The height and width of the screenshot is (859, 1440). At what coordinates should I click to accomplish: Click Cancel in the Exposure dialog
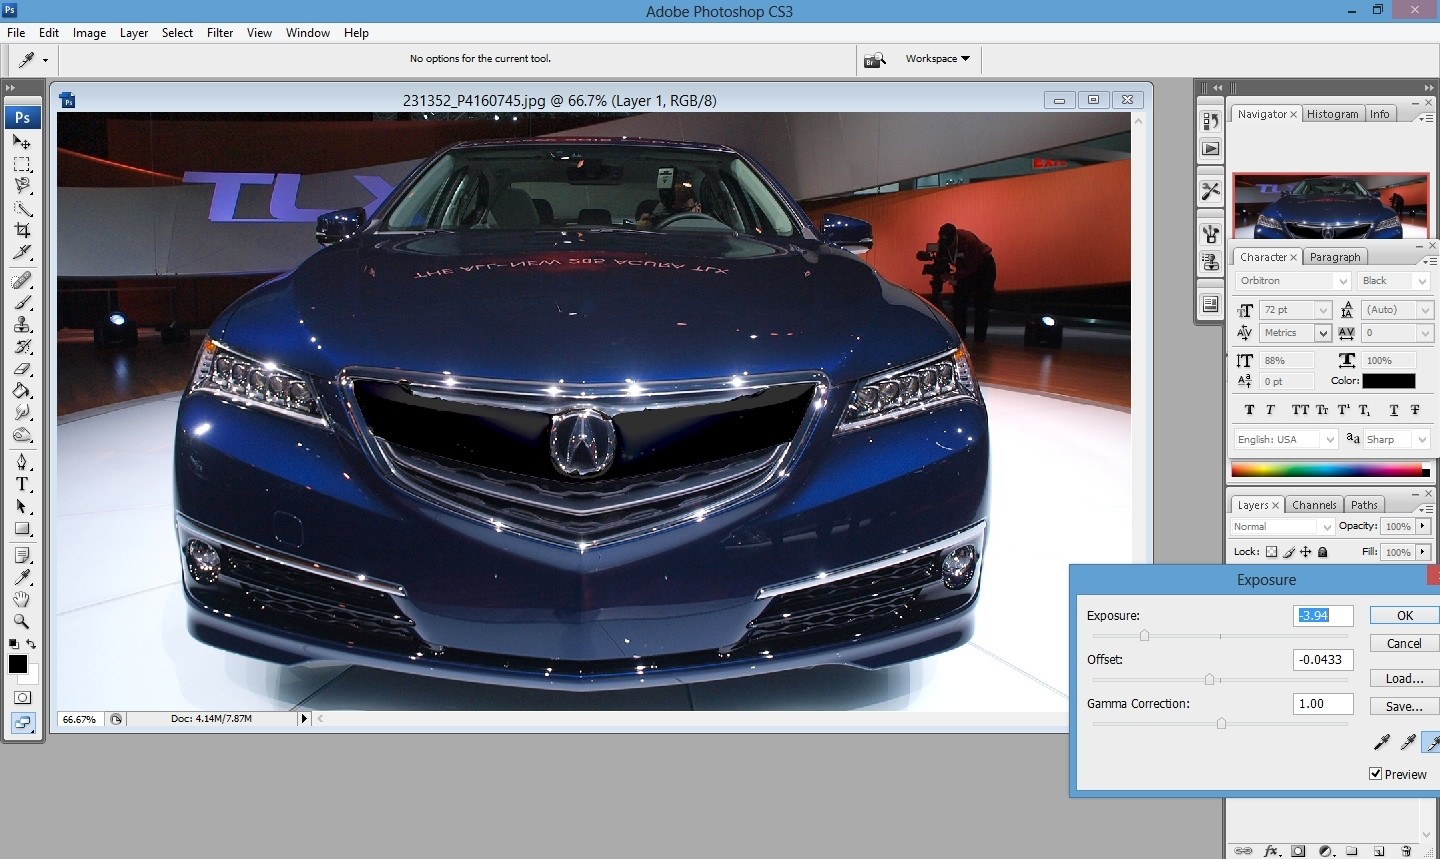click(x=1404, y=644)
